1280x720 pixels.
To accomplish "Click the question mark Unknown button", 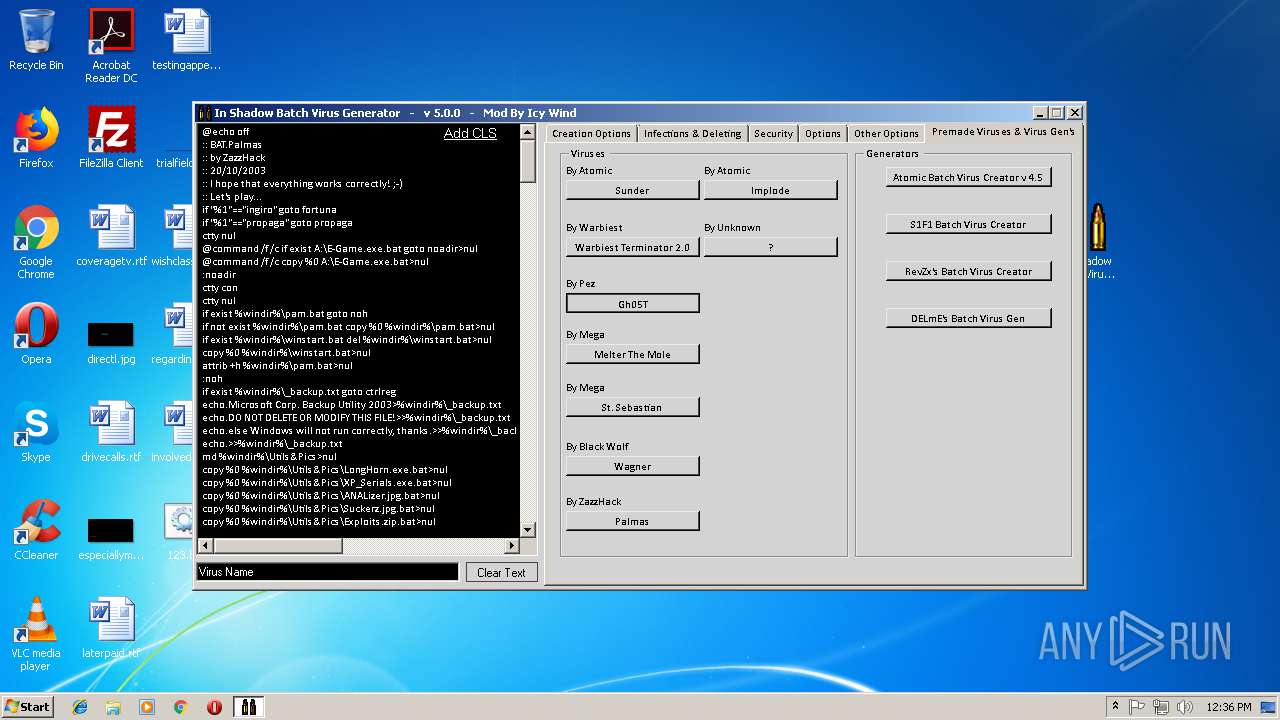I will coord(770,247).
